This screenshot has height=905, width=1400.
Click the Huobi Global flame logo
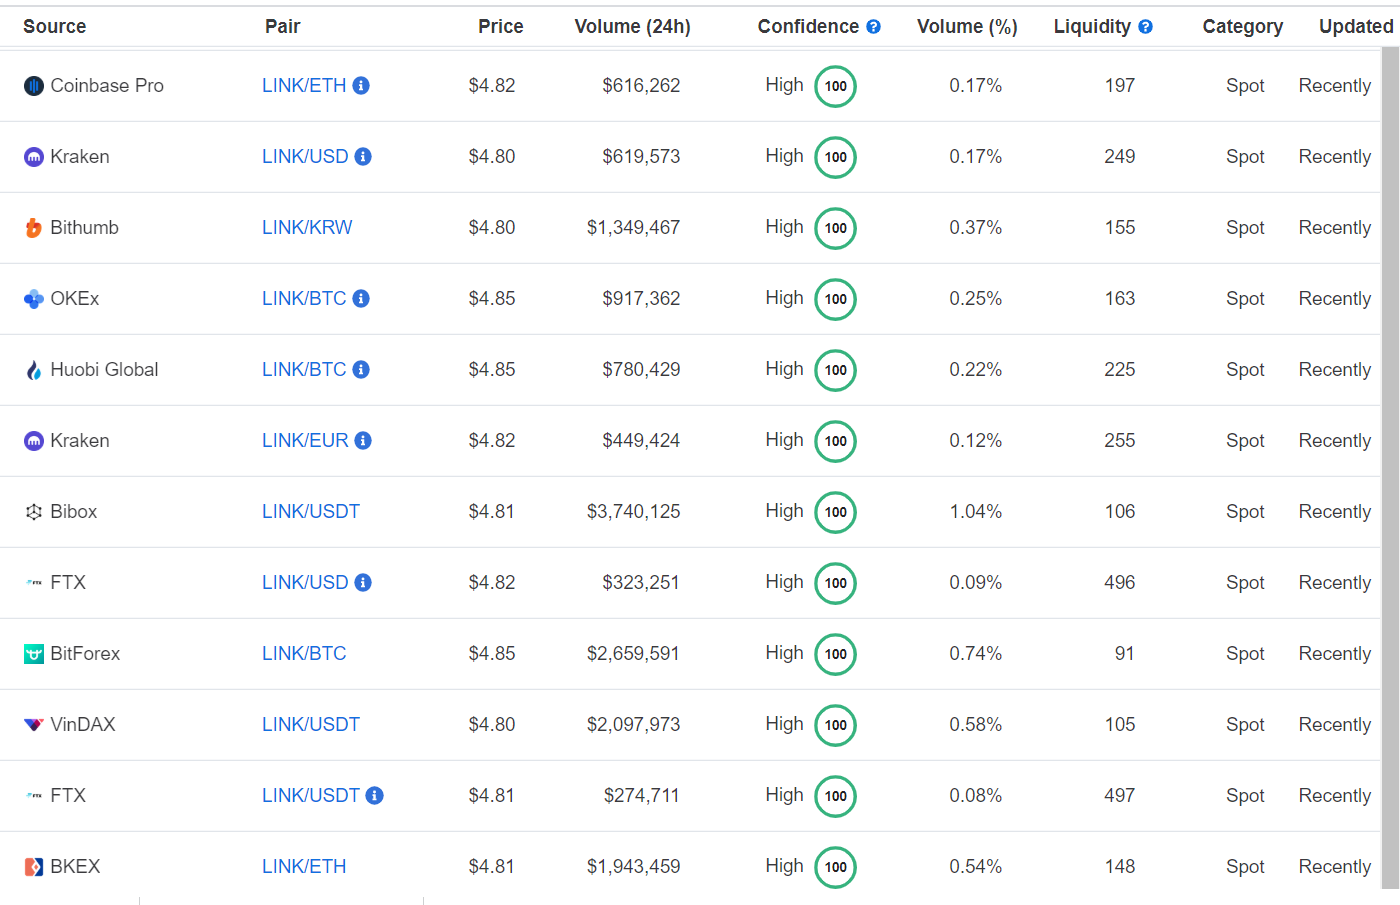pos(34,370)
